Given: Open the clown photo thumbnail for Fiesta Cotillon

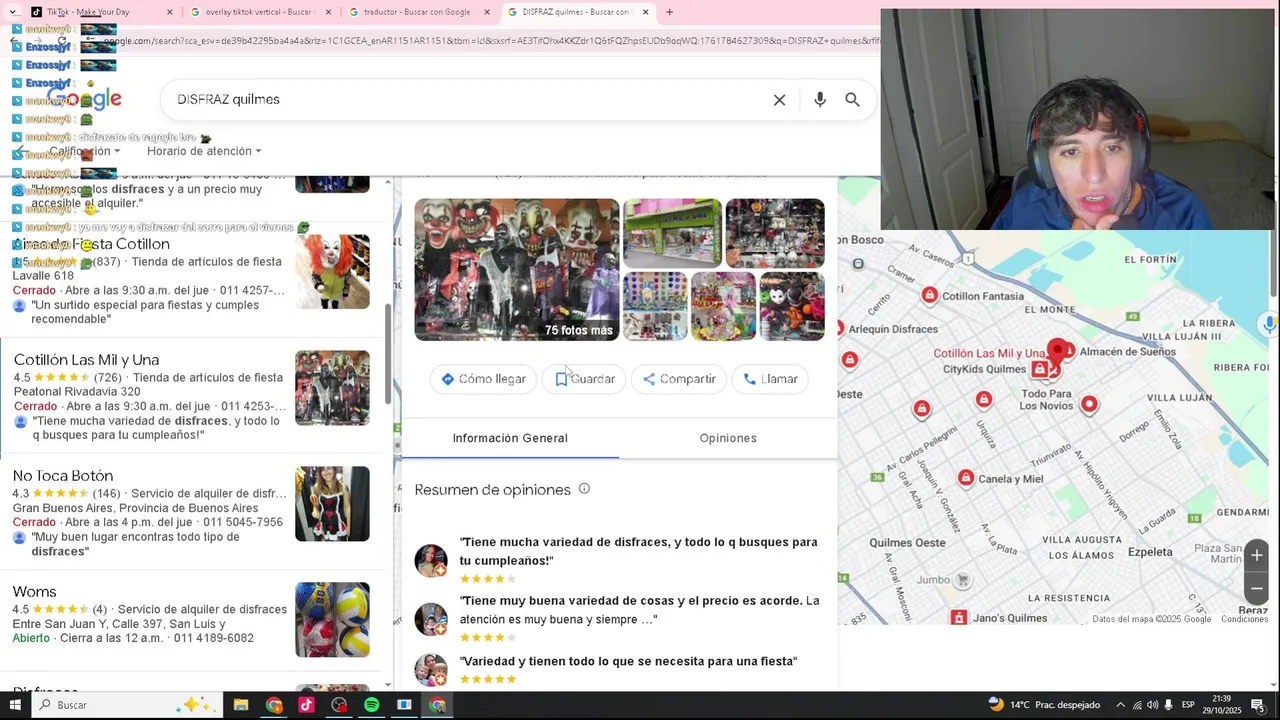Looking at the screenshot, I should [x=332, y=272].
